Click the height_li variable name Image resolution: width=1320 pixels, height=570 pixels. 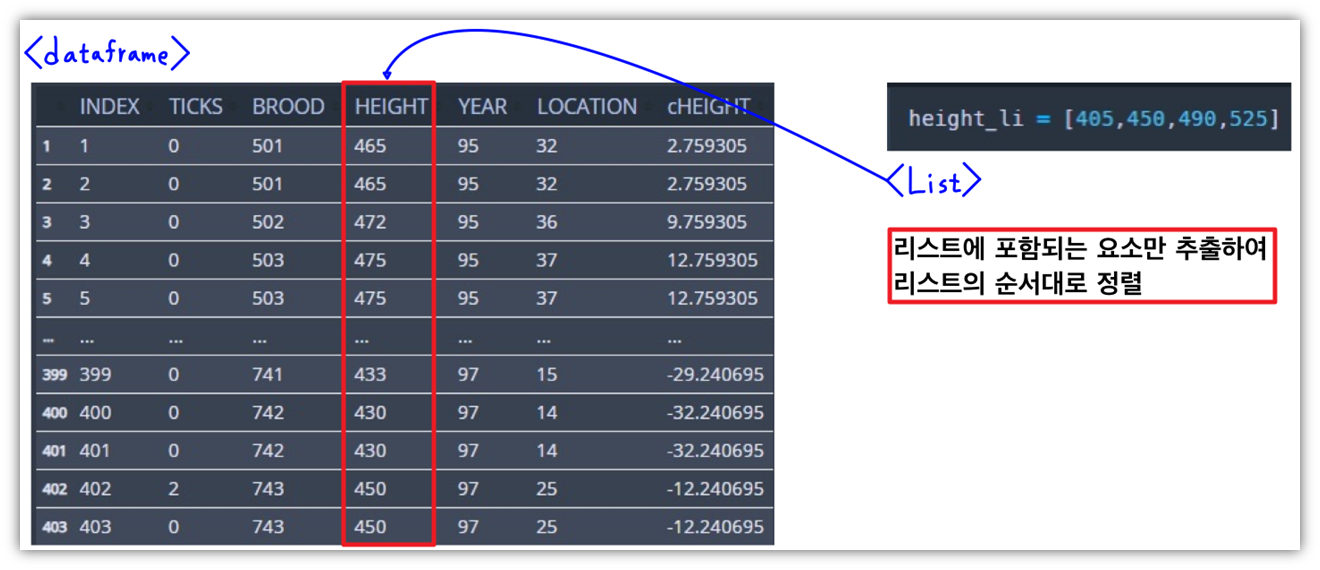pos(966,119)
